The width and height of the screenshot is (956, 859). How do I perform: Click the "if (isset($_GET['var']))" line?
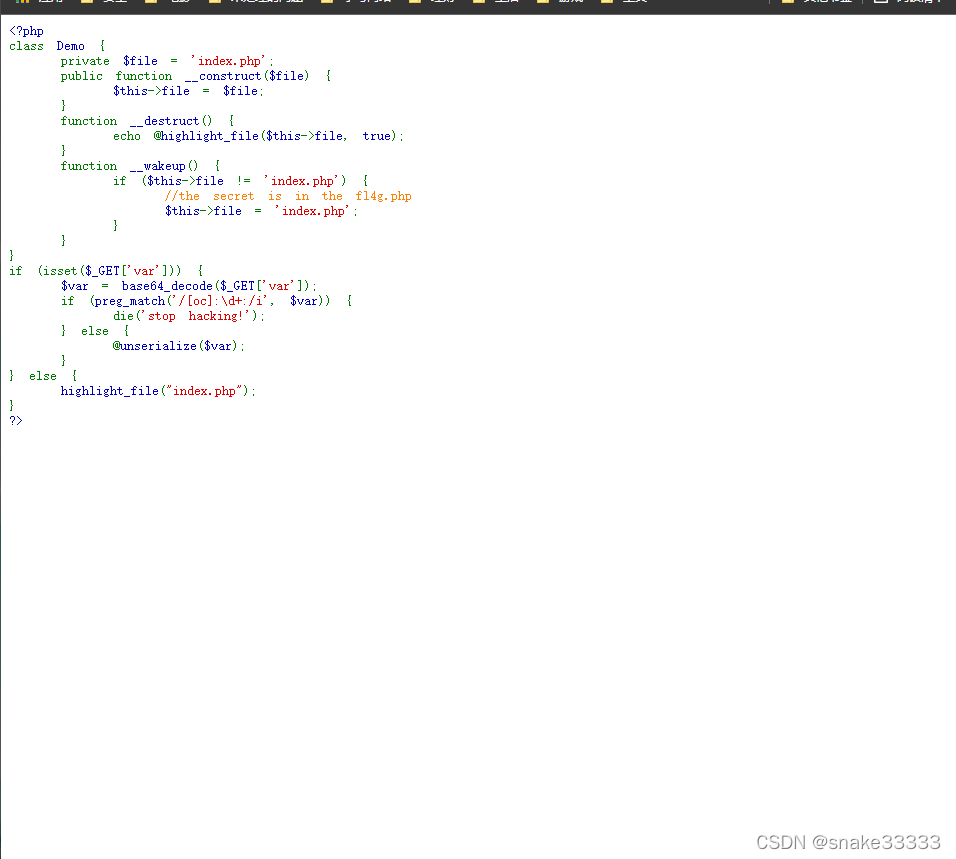click(106, 271)
